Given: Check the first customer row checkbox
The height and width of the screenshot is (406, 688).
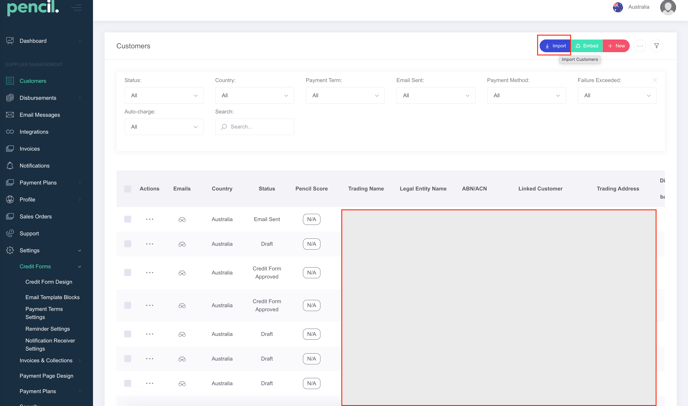Looking at the screenshot, I should [x=128, y=219].
